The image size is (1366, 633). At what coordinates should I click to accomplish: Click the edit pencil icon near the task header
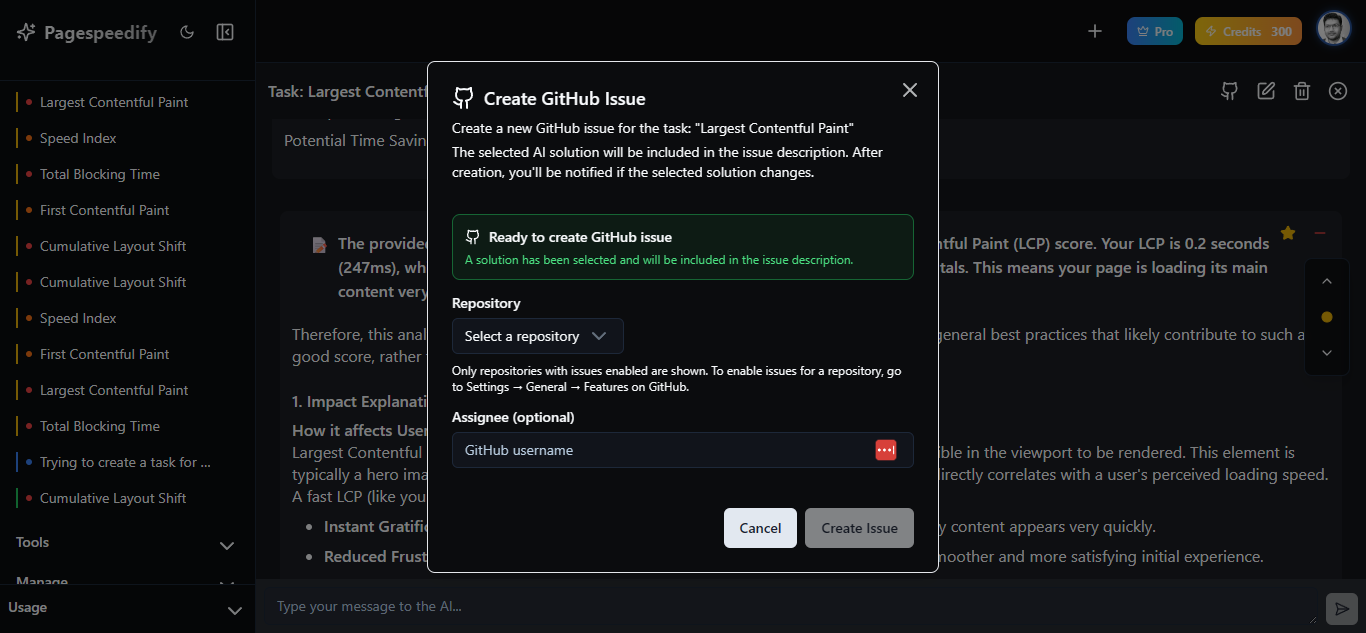click(1265, 91)
